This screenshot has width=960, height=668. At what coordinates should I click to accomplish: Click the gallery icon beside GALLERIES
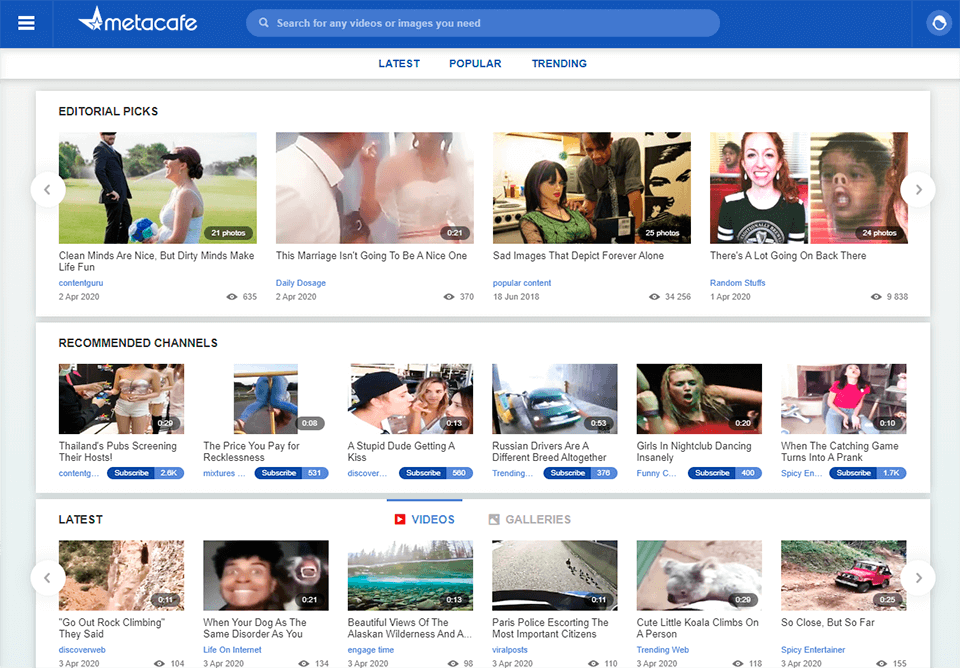(x=493, y=519)
